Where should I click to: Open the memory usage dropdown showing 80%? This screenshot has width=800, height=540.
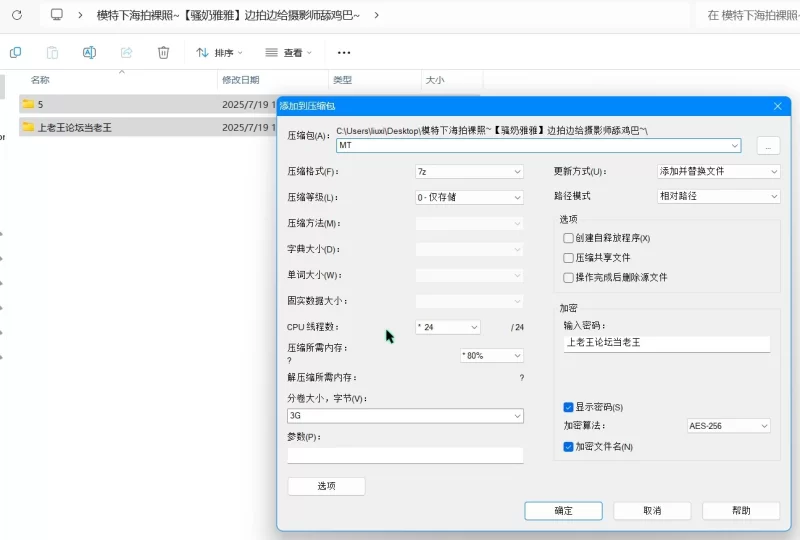(491, 355)
